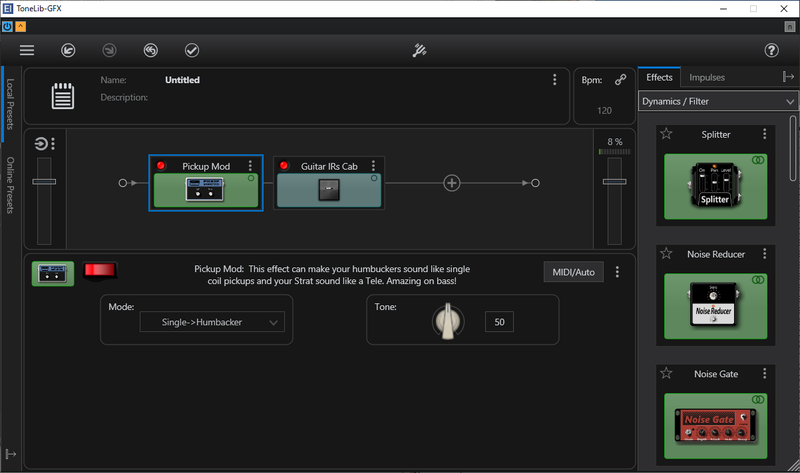
Task: Select the Noise Reducer pedal thumbnail
Action: [x=715, y=306]
